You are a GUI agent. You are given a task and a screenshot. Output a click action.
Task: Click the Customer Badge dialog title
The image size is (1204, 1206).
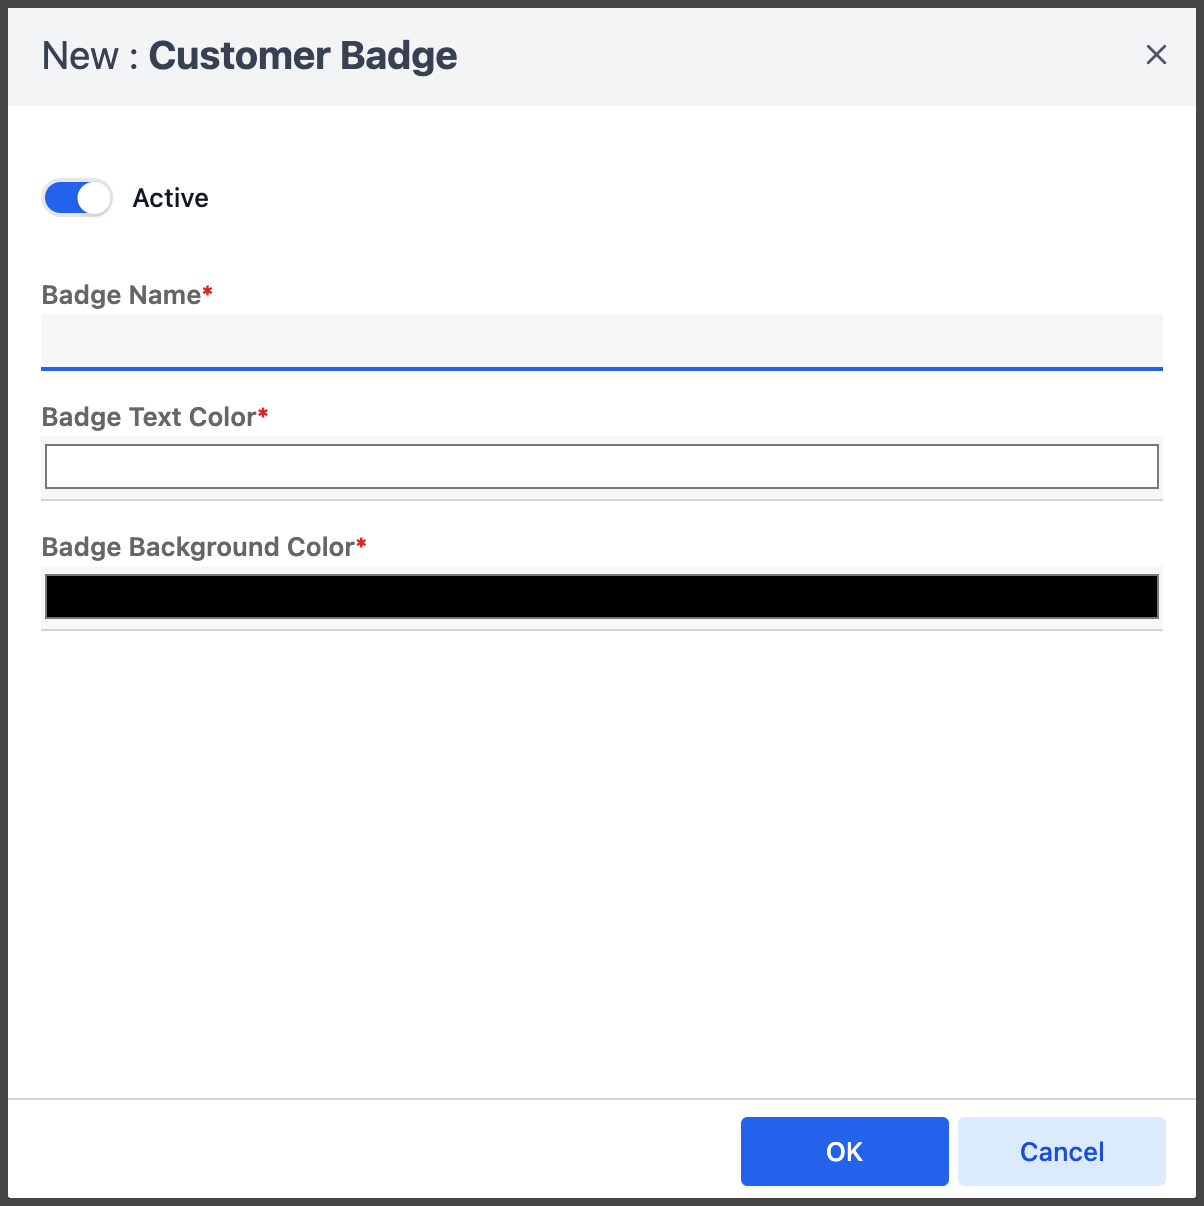pos(303,56)
